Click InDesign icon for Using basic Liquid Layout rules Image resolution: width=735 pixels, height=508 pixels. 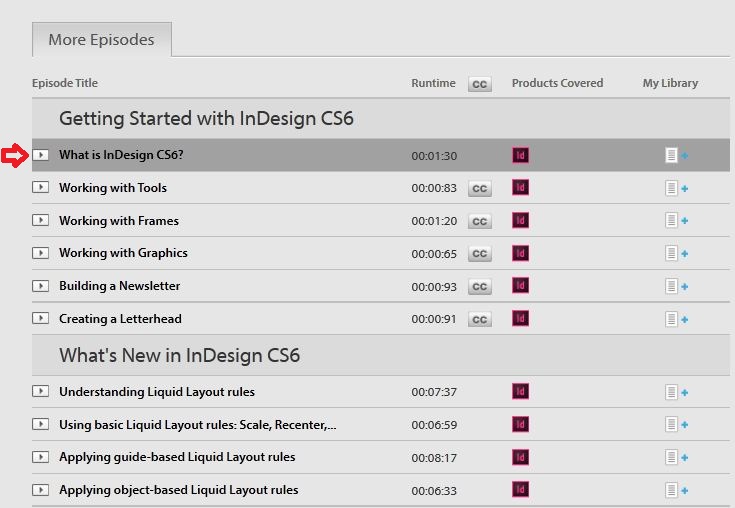(520, 424)
